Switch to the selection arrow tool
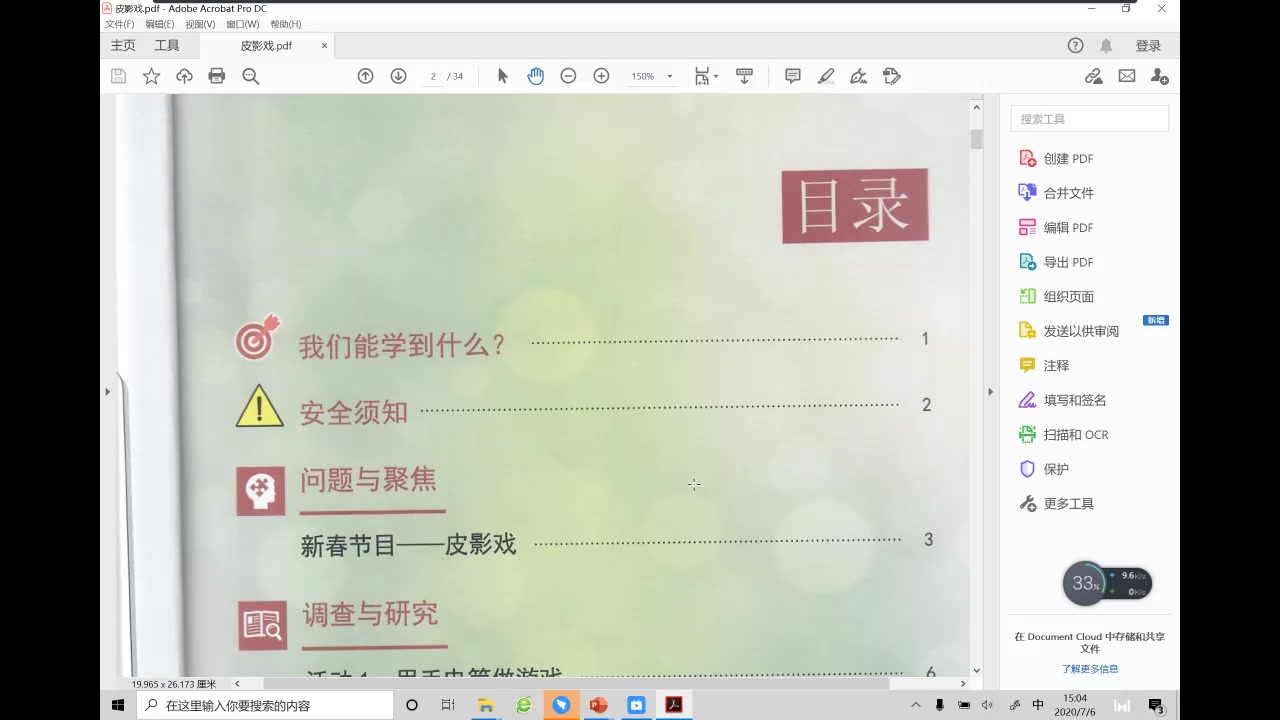The width and height of the screenshot is (1280, 720). (502, 75)
